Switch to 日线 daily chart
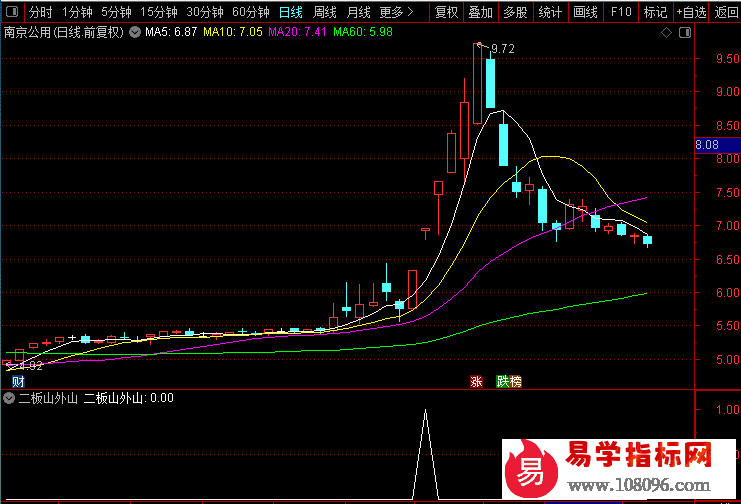The height and width of the screenshot is (504, 741). click(291, 12)
